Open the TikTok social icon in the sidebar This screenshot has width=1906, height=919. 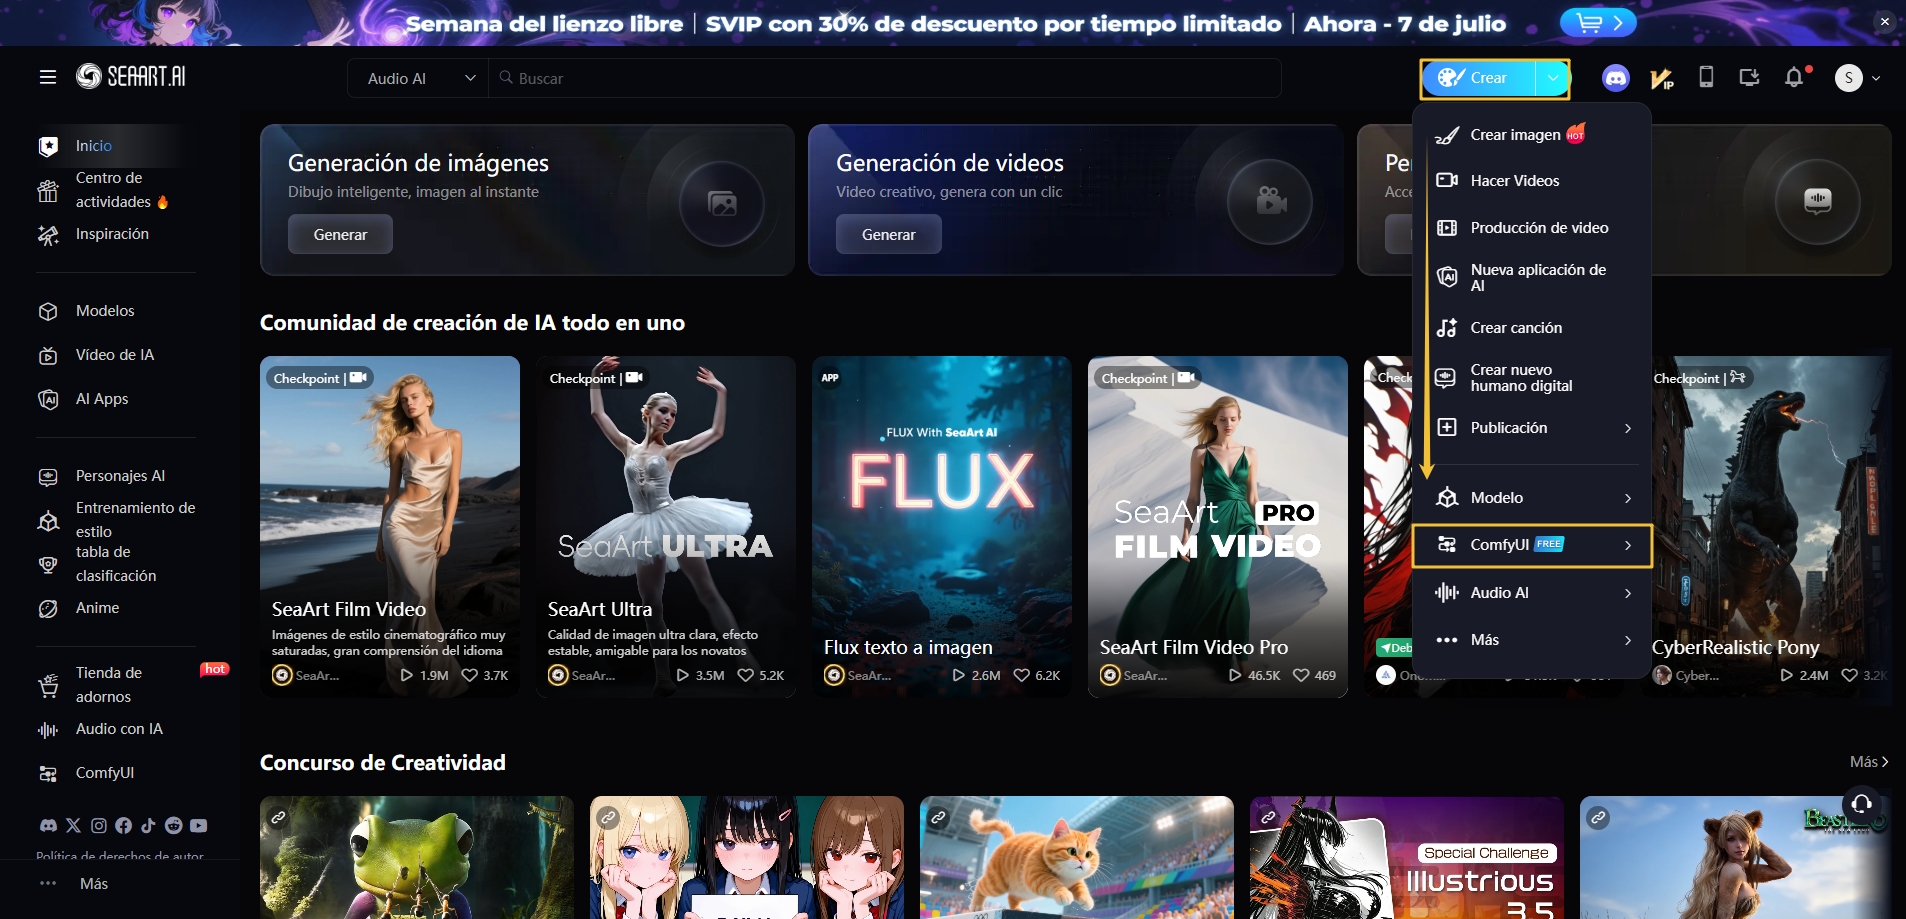point(148,825)
